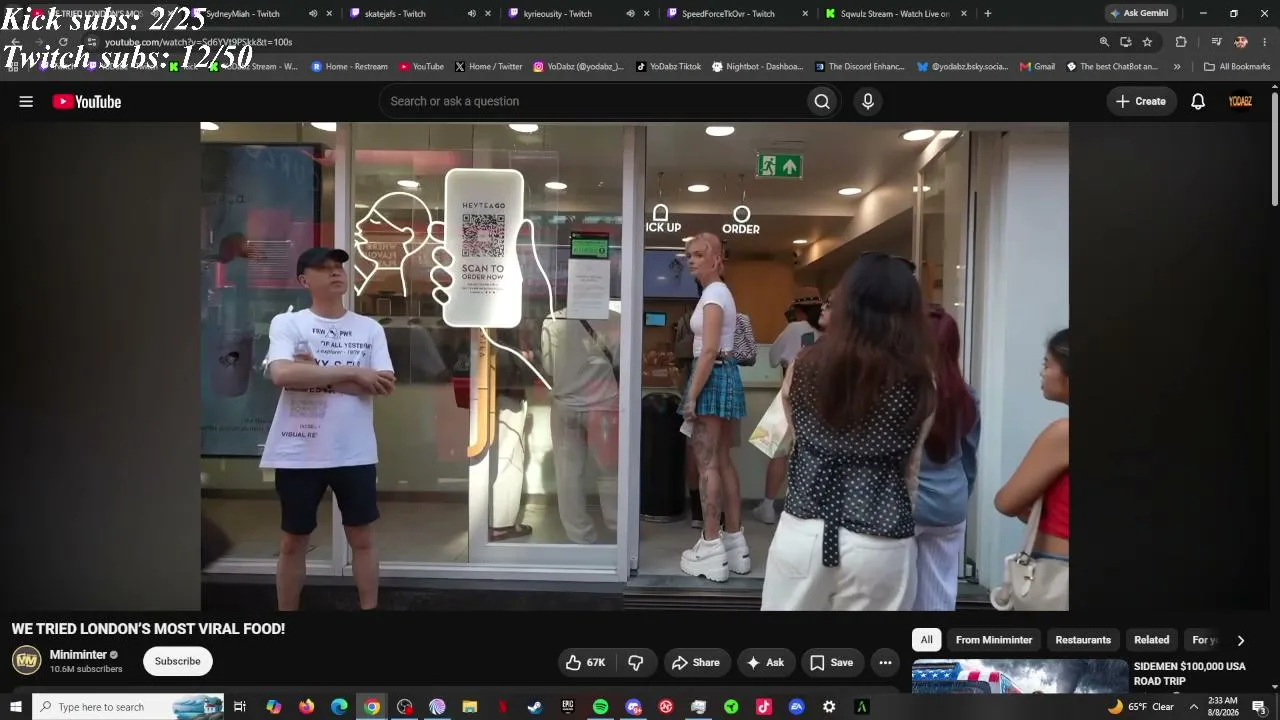The width and height of the screenshot is (1280, 720).
Task: Open Spotify from the taskbar
Action: 600,707
